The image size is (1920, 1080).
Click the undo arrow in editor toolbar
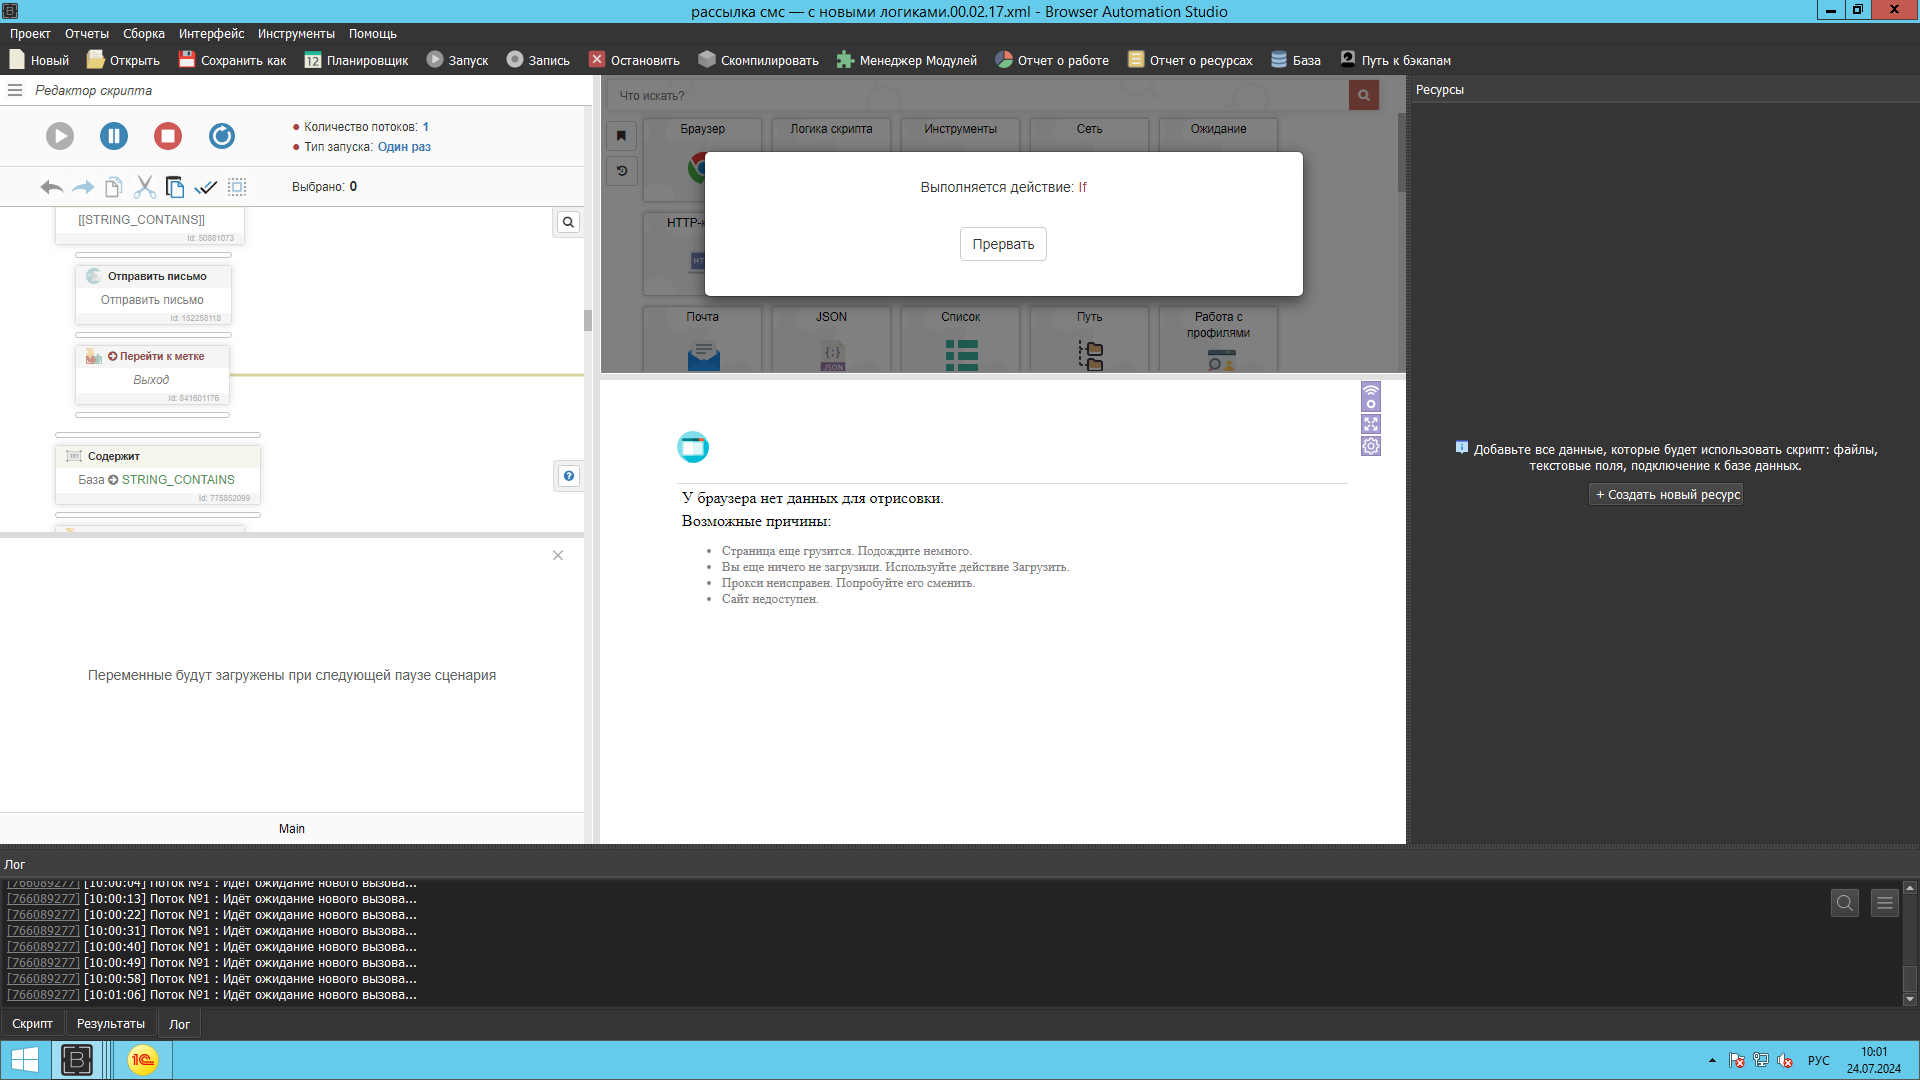[x=51, y=187]
